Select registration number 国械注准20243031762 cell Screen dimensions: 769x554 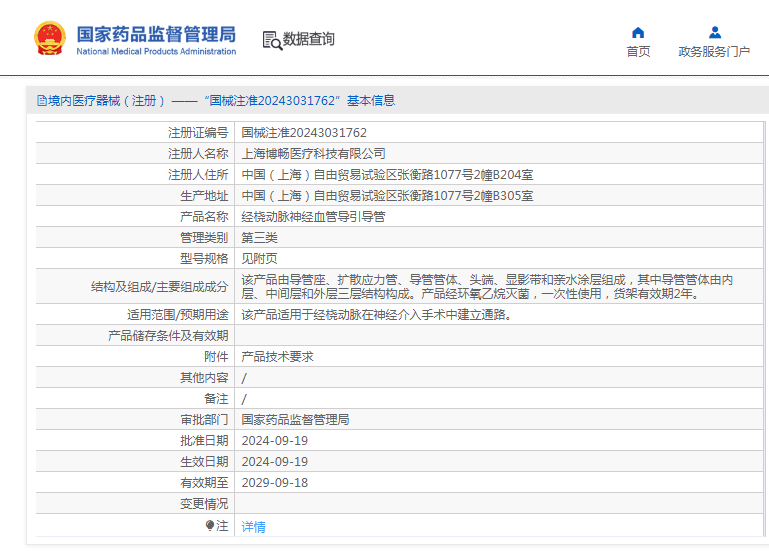pos(304,133)
